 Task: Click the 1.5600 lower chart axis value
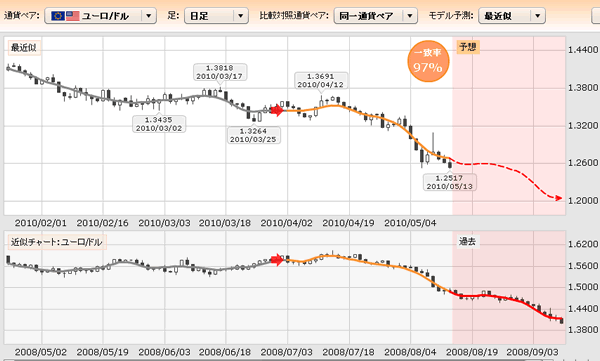[583, 265]
